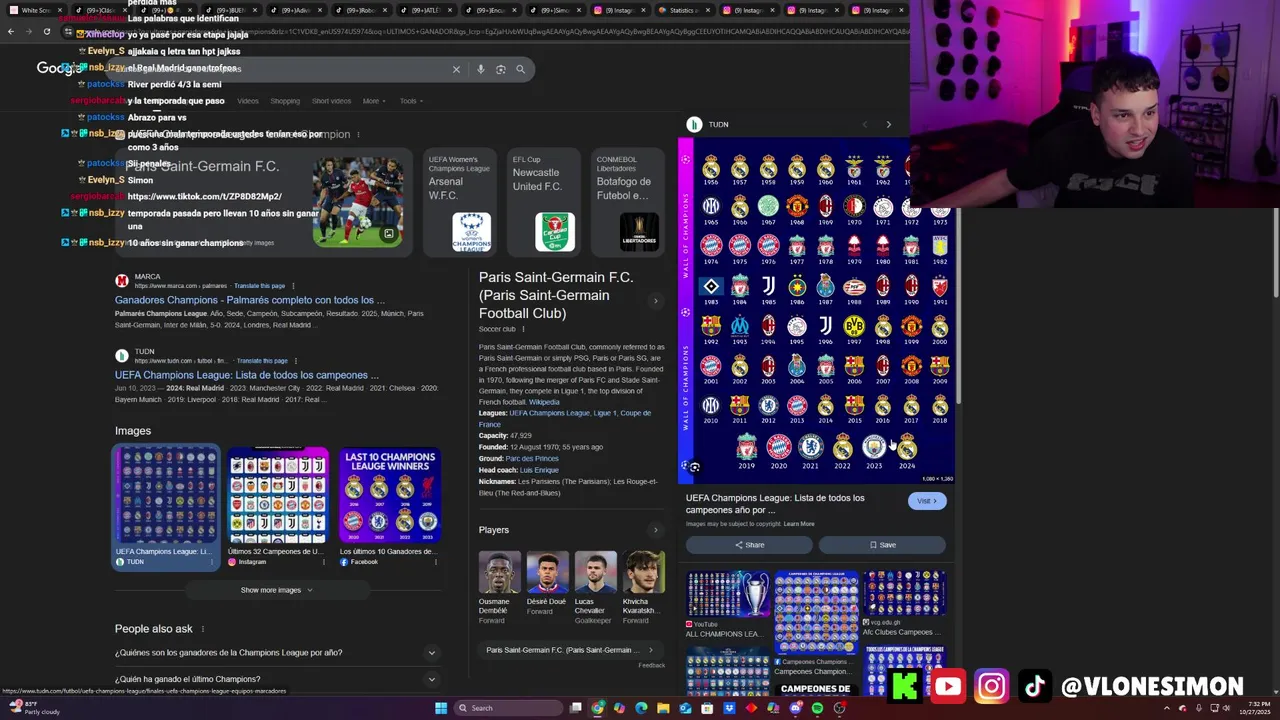Switch to the Videos search tab
This screenshot has height=720, width=1280.
[x=248, y=101]
